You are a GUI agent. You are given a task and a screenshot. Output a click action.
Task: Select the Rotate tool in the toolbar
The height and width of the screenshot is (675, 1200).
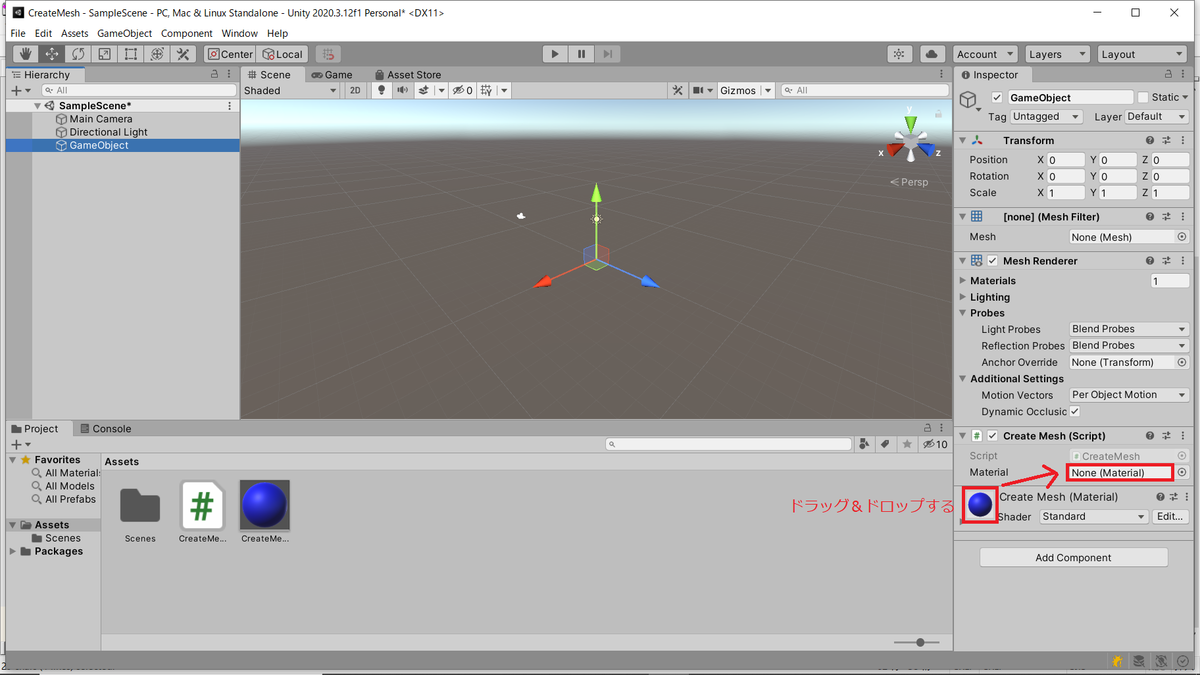pos(78,54)
